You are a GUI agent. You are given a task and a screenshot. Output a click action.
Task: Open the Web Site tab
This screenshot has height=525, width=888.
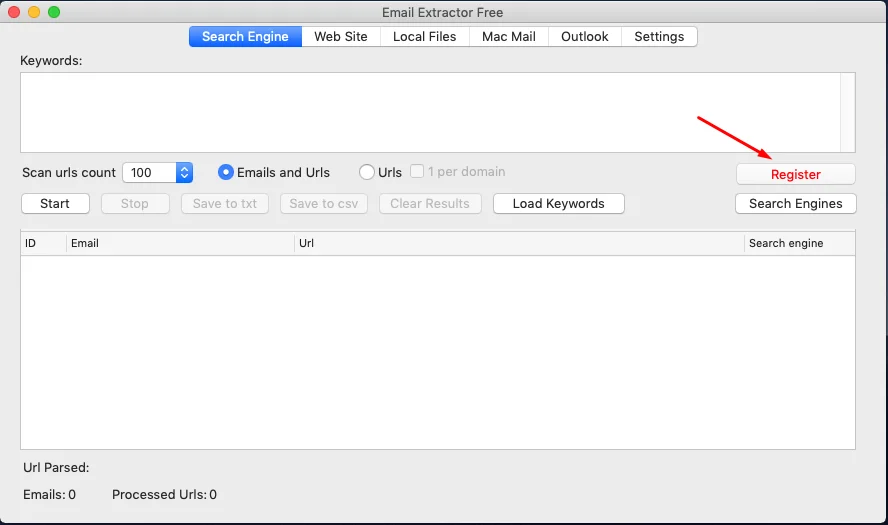point(341,37)
